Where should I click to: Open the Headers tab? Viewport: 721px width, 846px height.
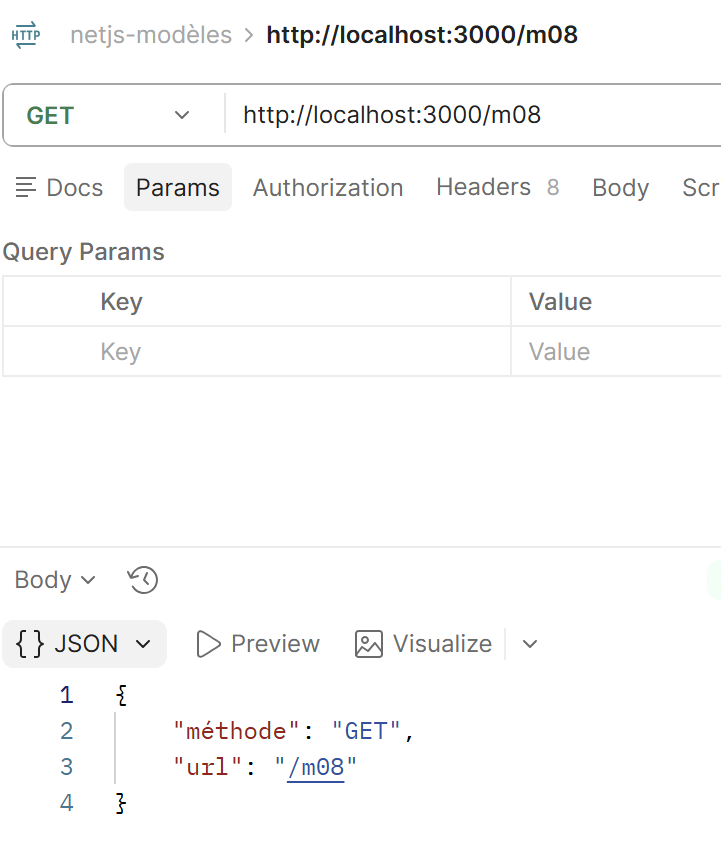498,187
